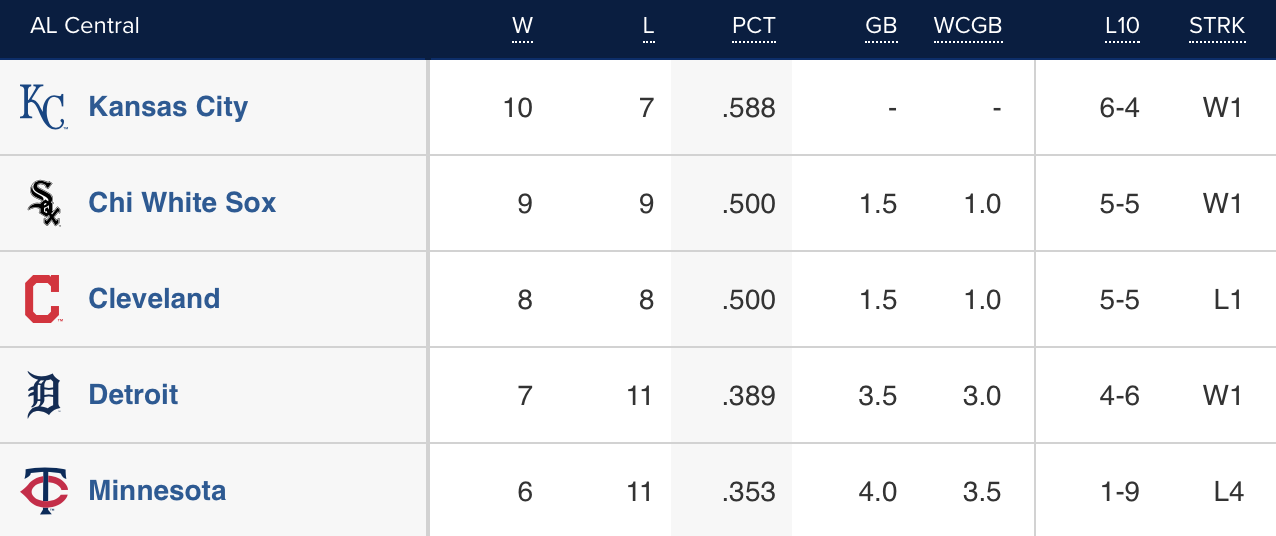Select the Minnesota team name
The height and width of the screenshot is (536, 1276).
pos(157,491)
